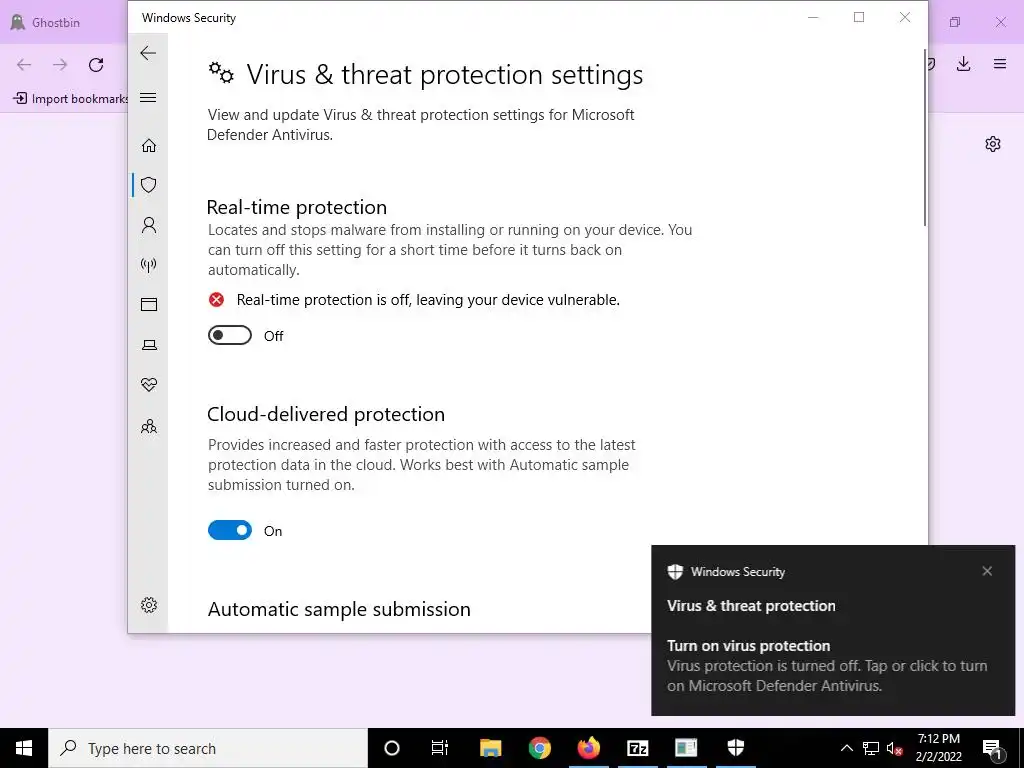Click the muted volume tray icon
The height and width of the screenshot is (768, 1024).
895,748
